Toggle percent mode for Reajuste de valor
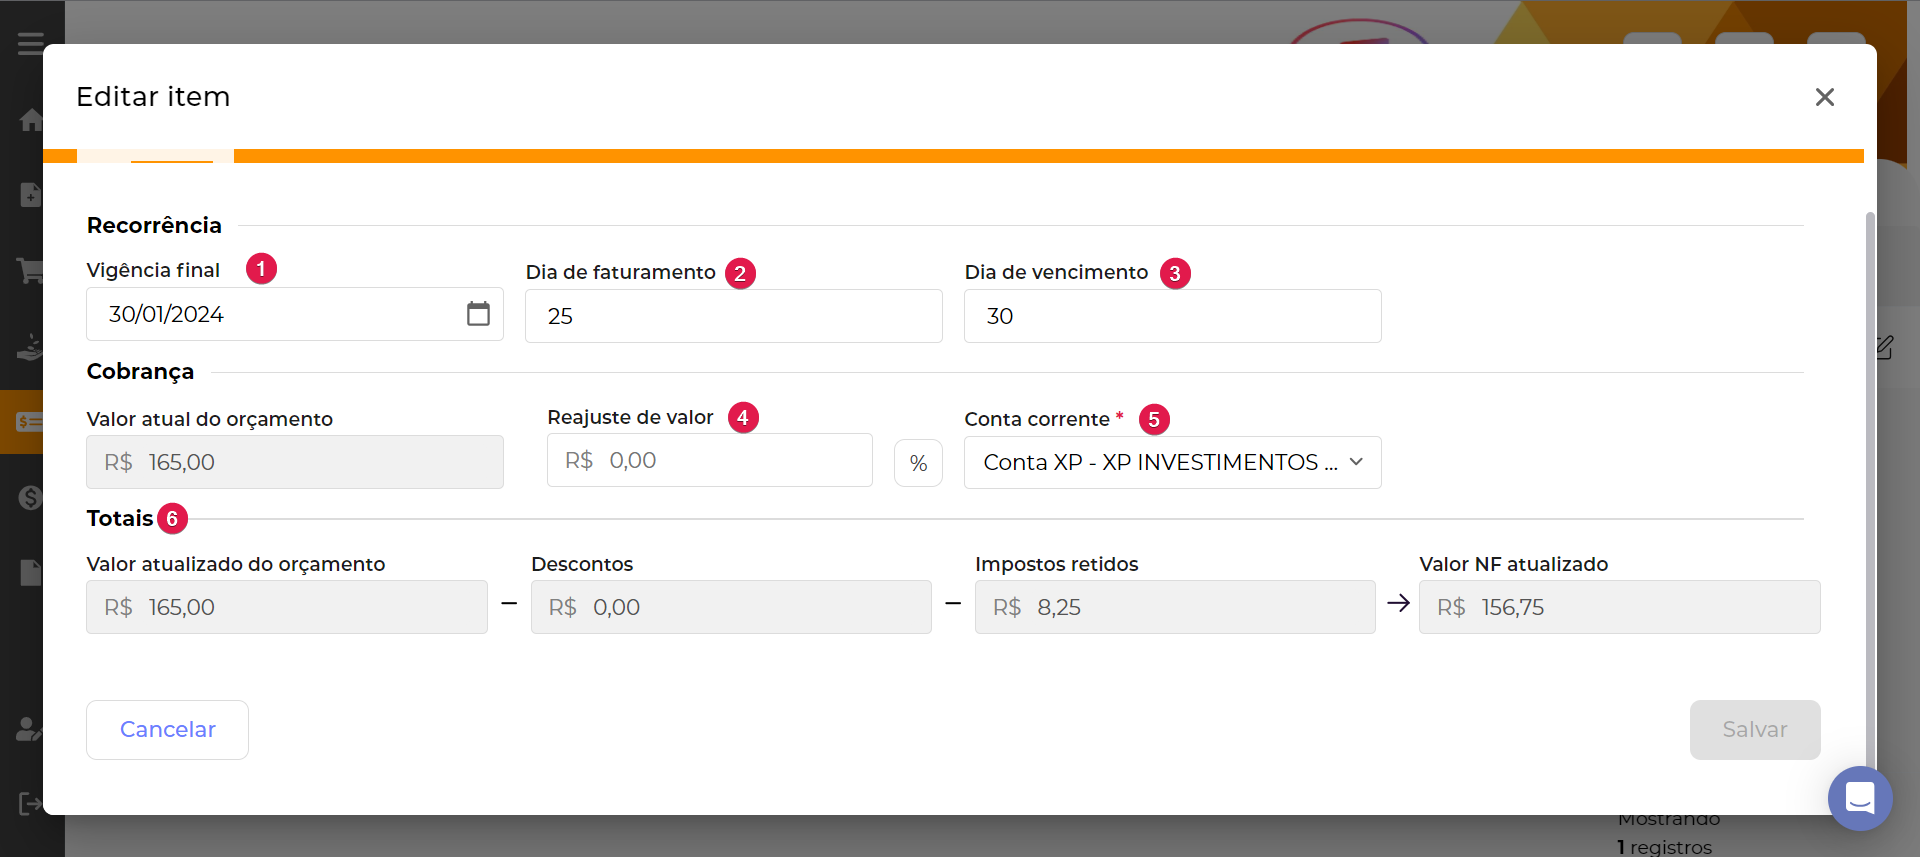The width and height of the screenshot is (1920, 857). (x=918, y=463)
